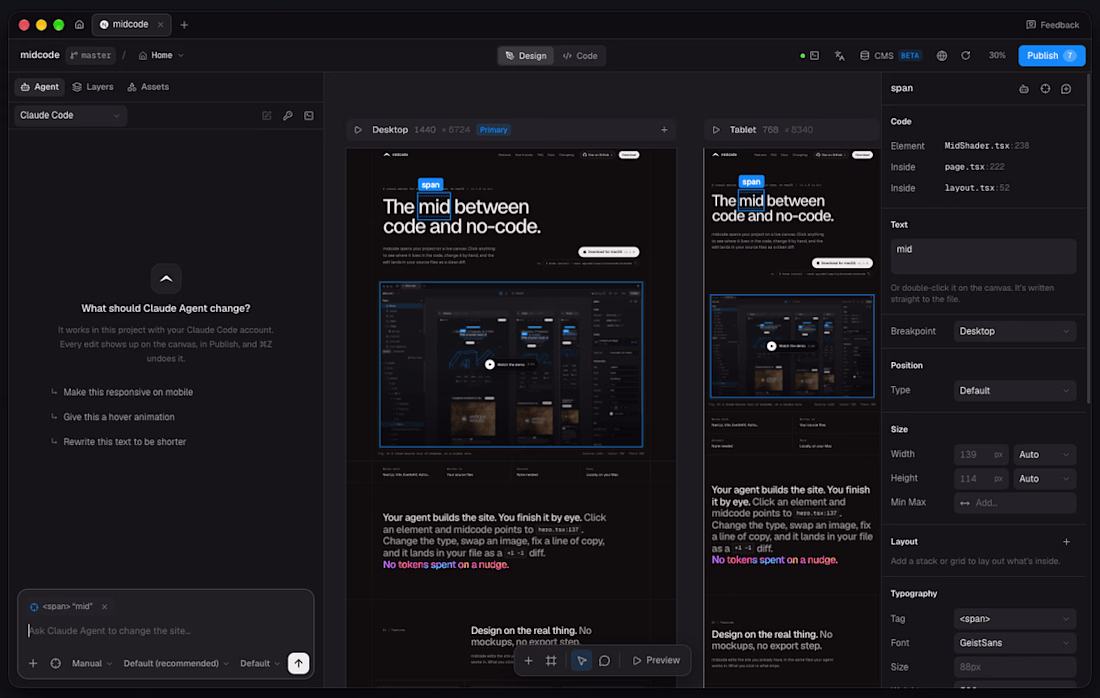1100x698 pixels.
Task: Select the comment tool in the canvas toolbar
Action: pyautogui.click(x=605, y=660)
